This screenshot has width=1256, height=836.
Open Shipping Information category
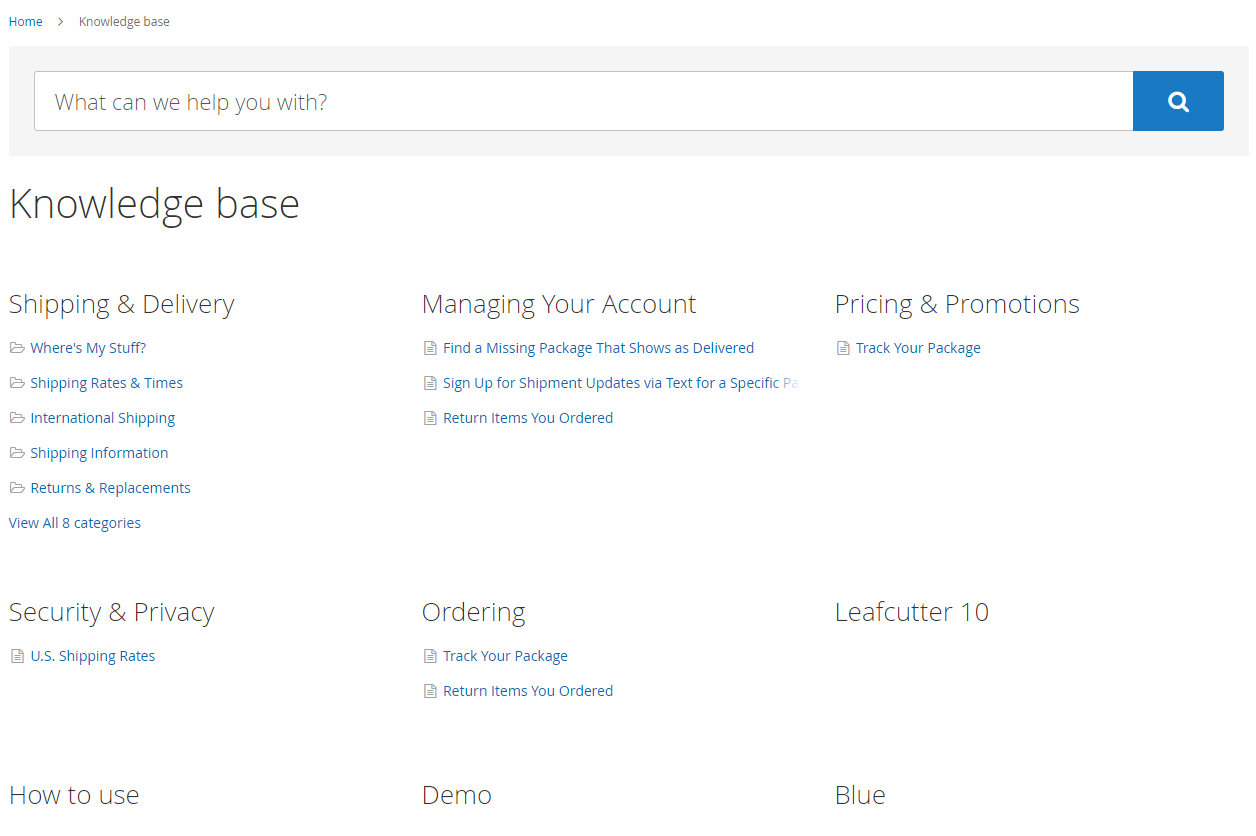click(x=99, y=453)
